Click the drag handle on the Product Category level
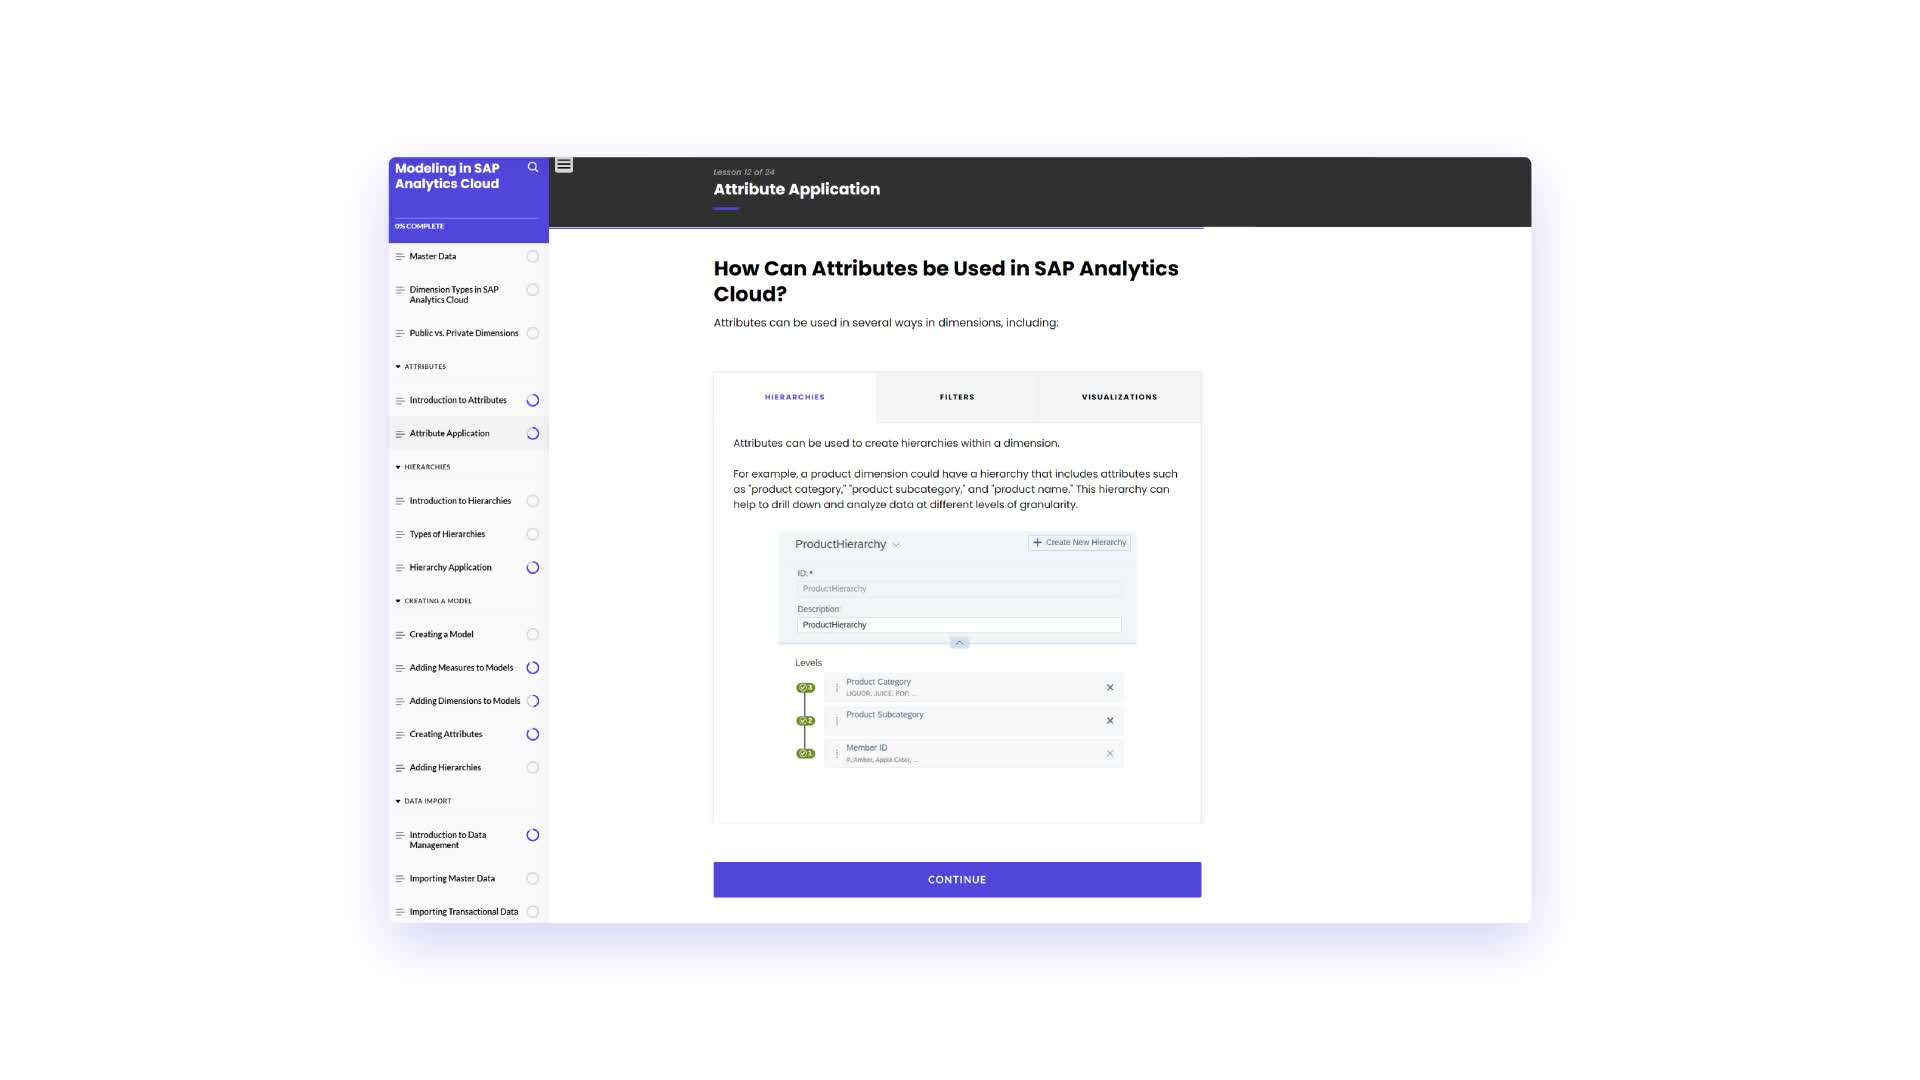 [x=837, y=688]
